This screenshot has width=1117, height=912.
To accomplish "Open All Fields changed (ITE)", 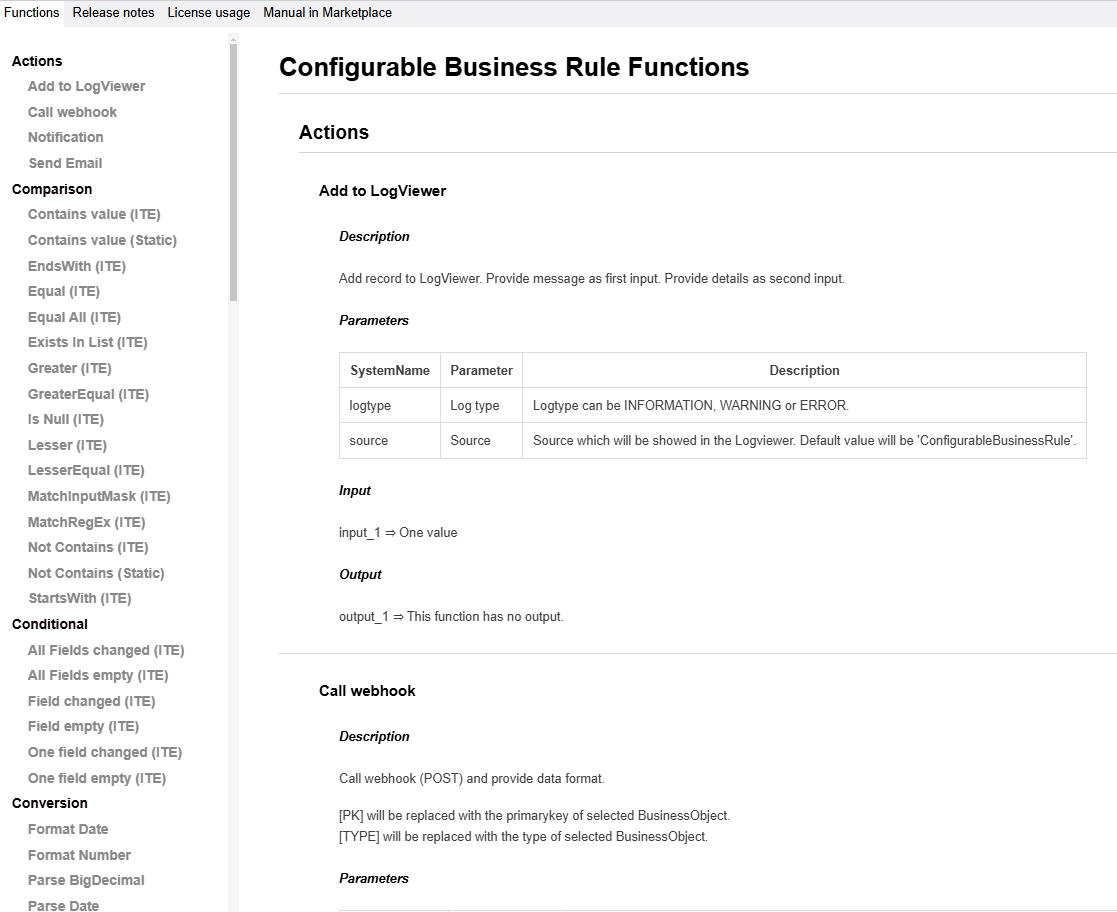I will [x=106, y=650].
